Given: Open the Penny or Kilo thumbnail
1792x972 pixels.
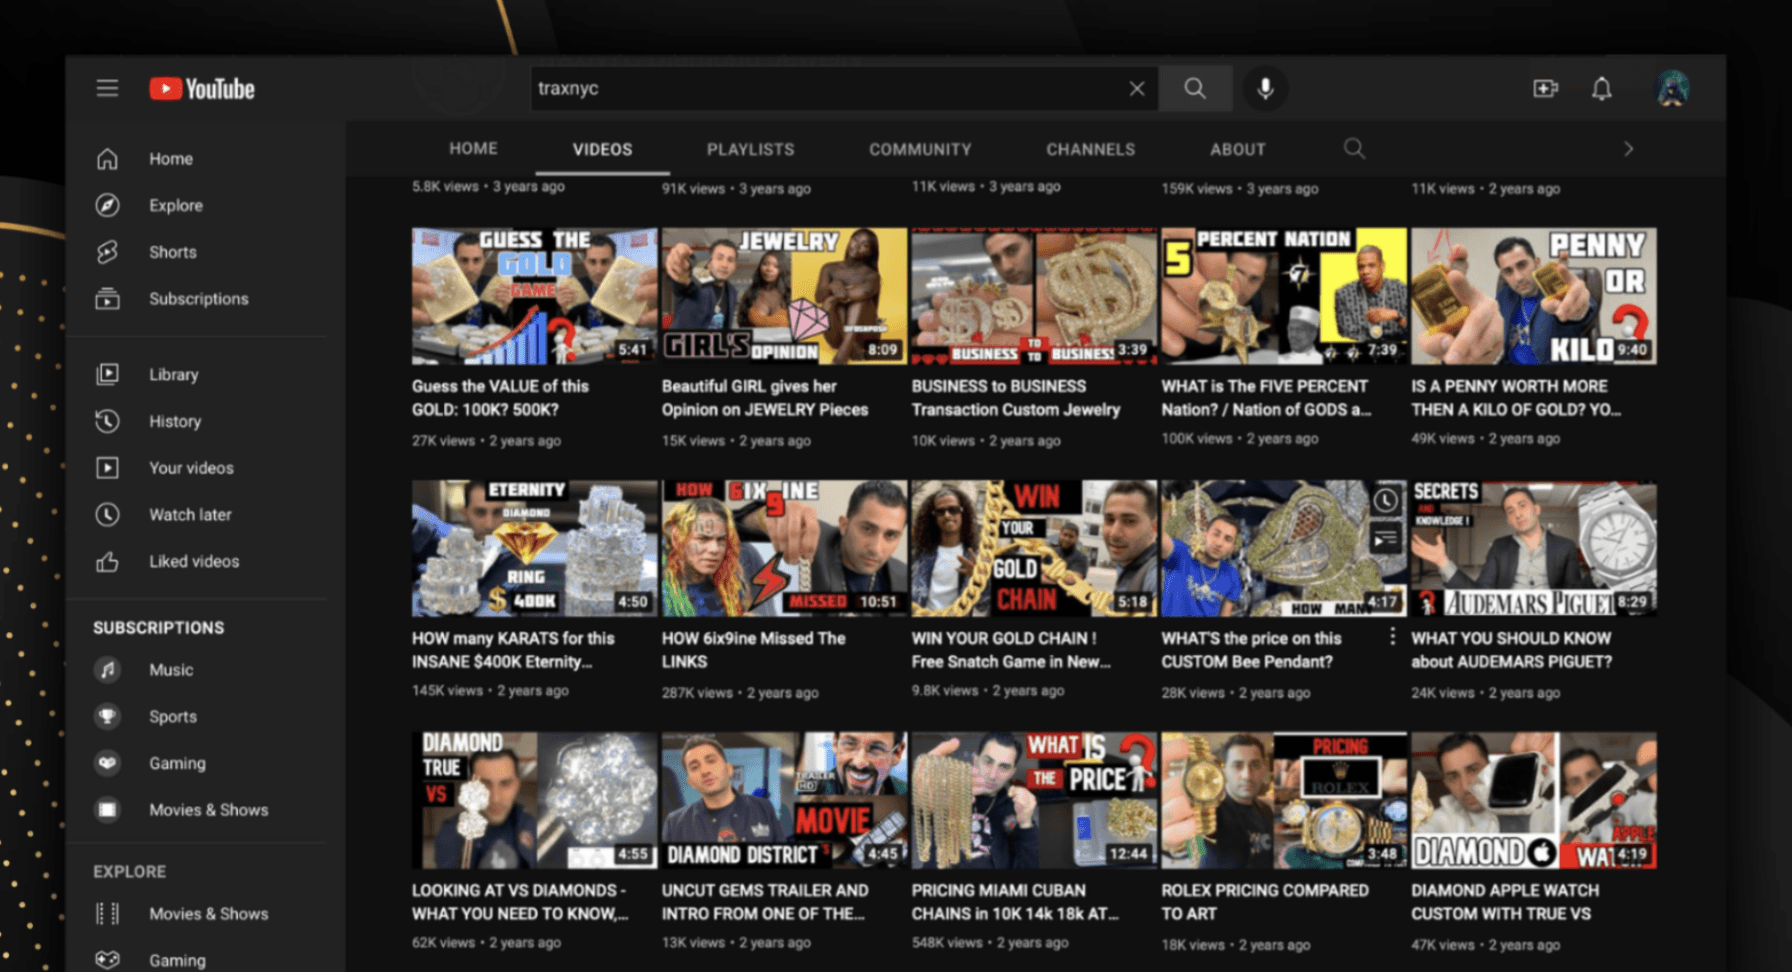Looking at the screenshot, I should tap(1534, 296).
